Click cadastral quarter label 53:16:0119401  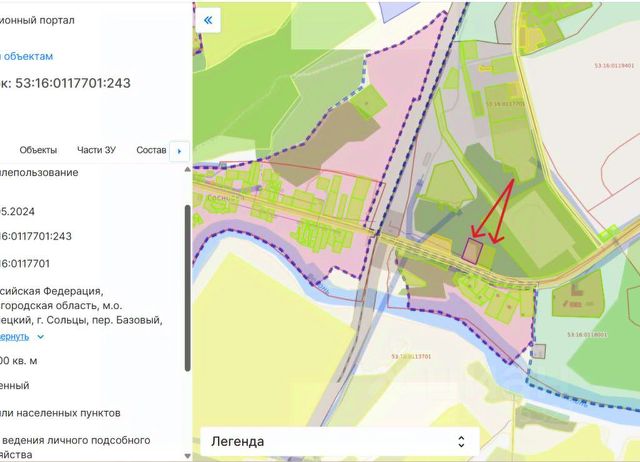(614, 65)
